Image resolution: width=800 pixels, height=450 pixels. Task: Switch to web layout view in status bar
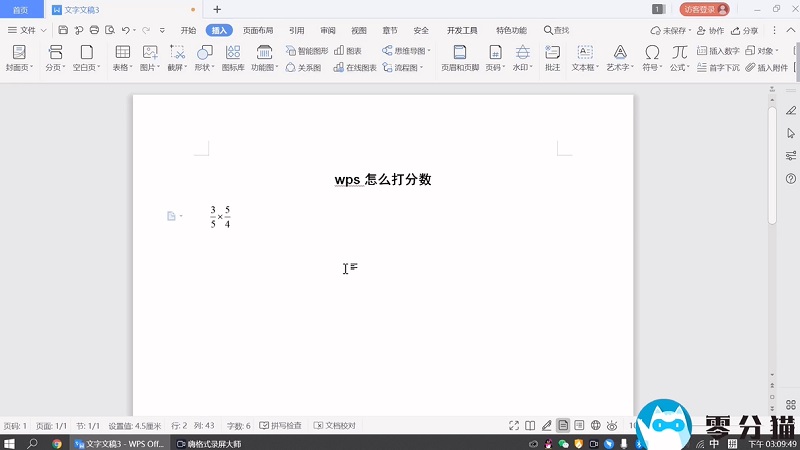596,425
